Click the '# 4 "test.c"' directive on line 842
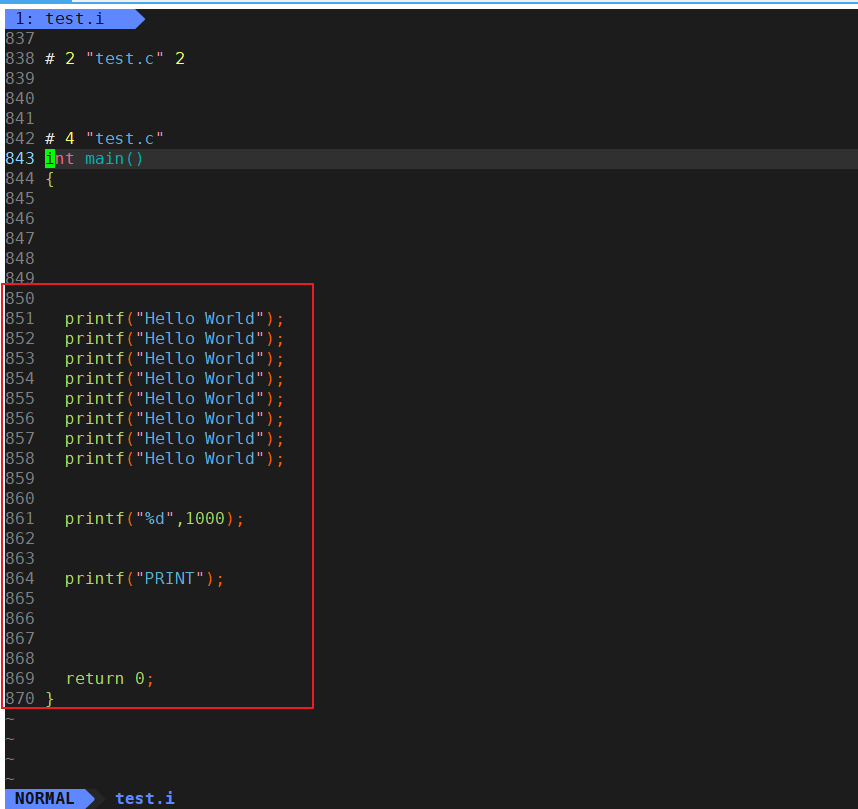 (x=104, y=139)
